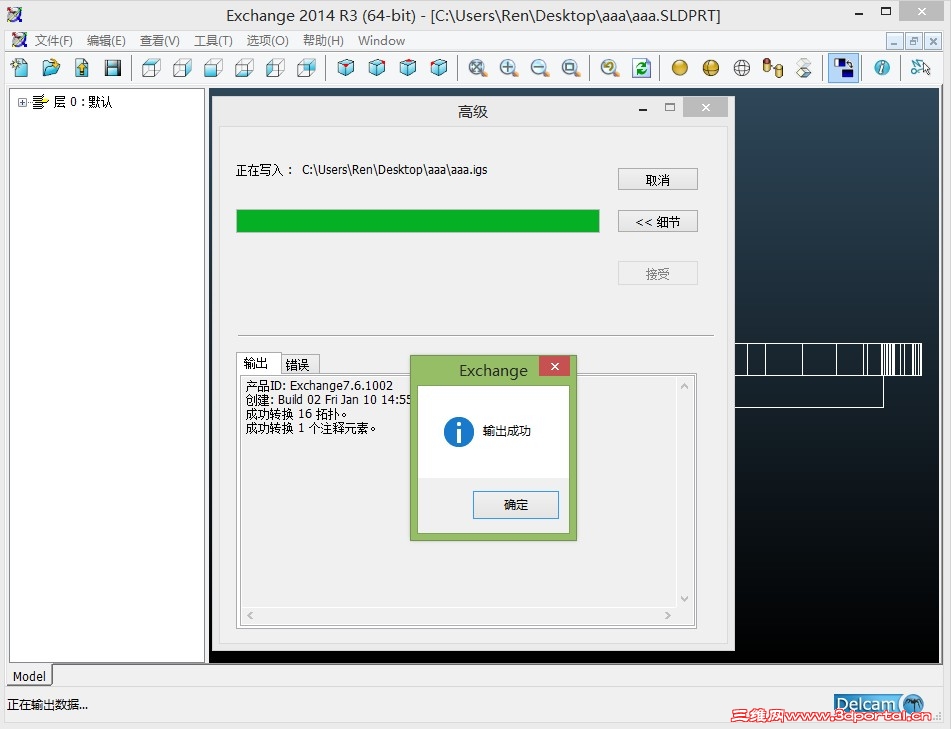The height and width of the screenshot is (729, 951).
Task: Click the 成功转换 1 个注释元素 log line
Action: pos(311,428)
